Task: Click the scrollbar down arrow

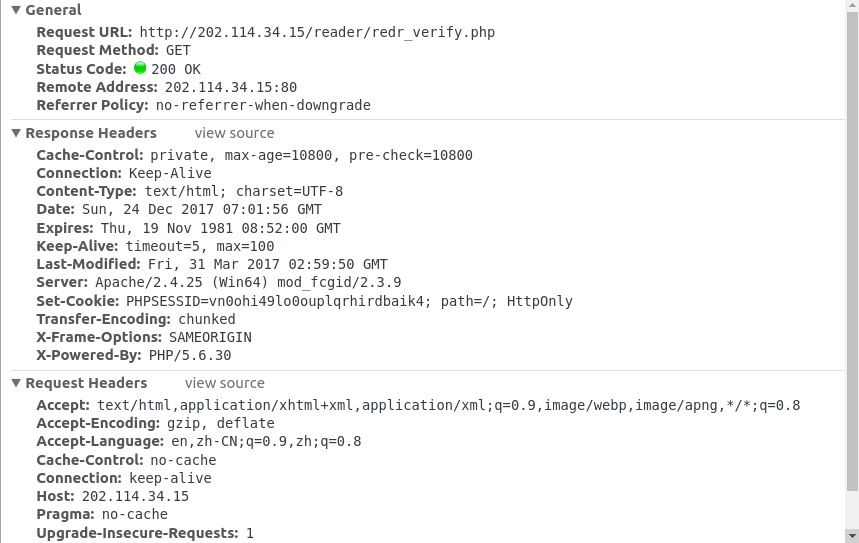Action: [x=852, y=536]
